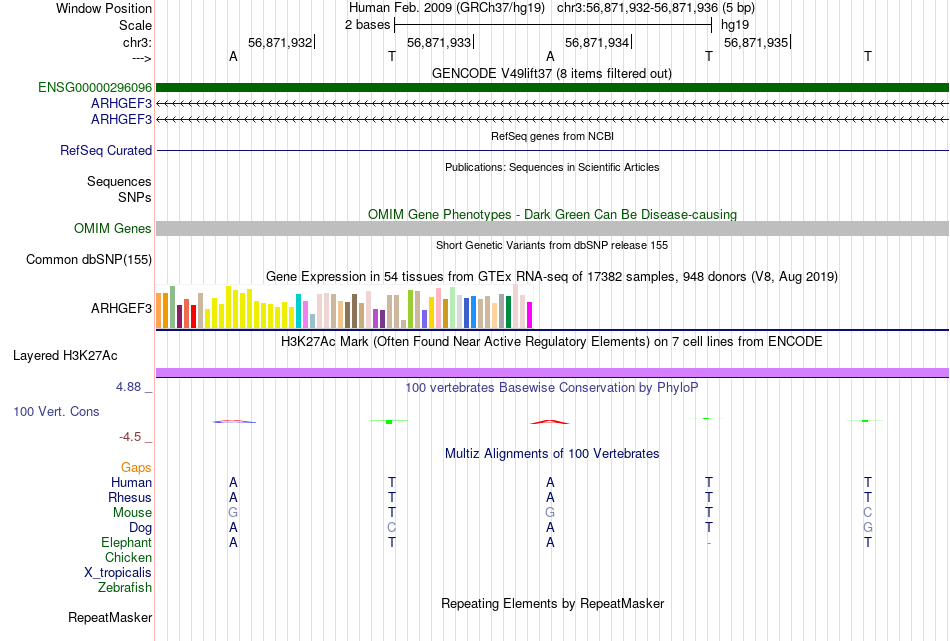The height and width of the screenshot is (641, 950).
Task: Select the Human alignment row label
Action: click(x=131, y=482)
